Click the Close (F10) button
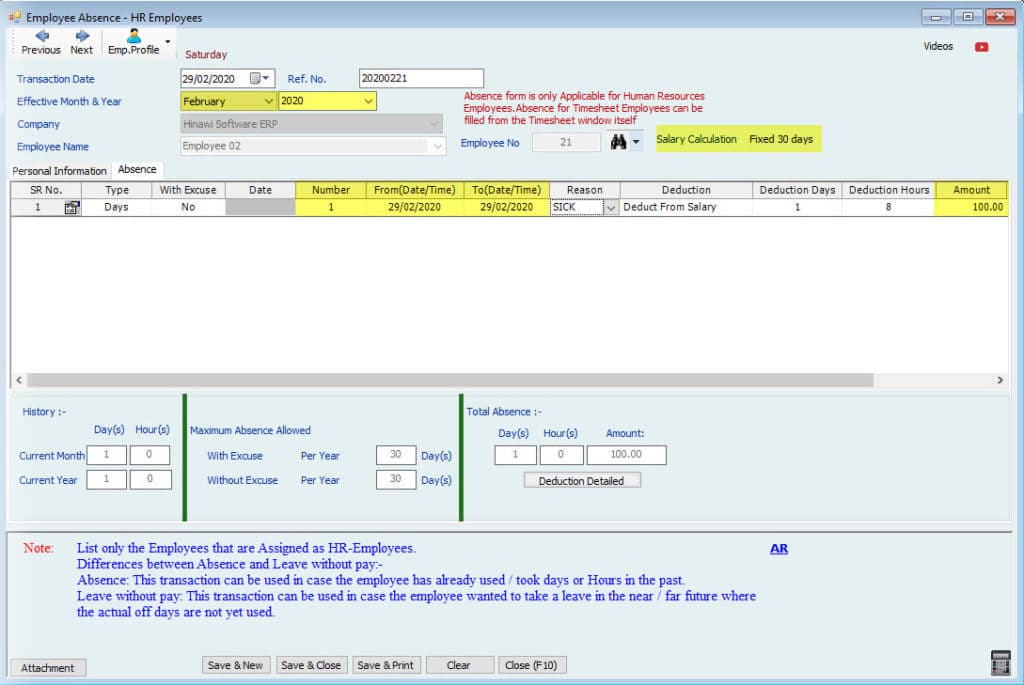 (x=531, y=665)
